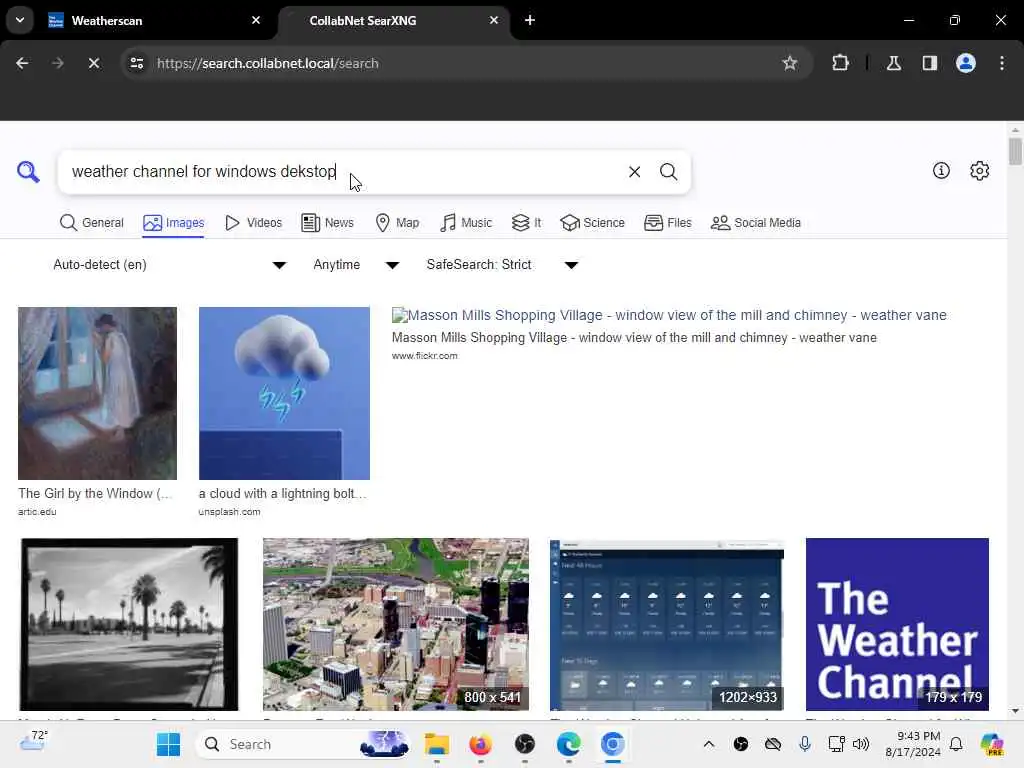Image resolution: width=1024 pixels, height=768 pixels.
Task: Select the Files search category
Action: [667, 223]
